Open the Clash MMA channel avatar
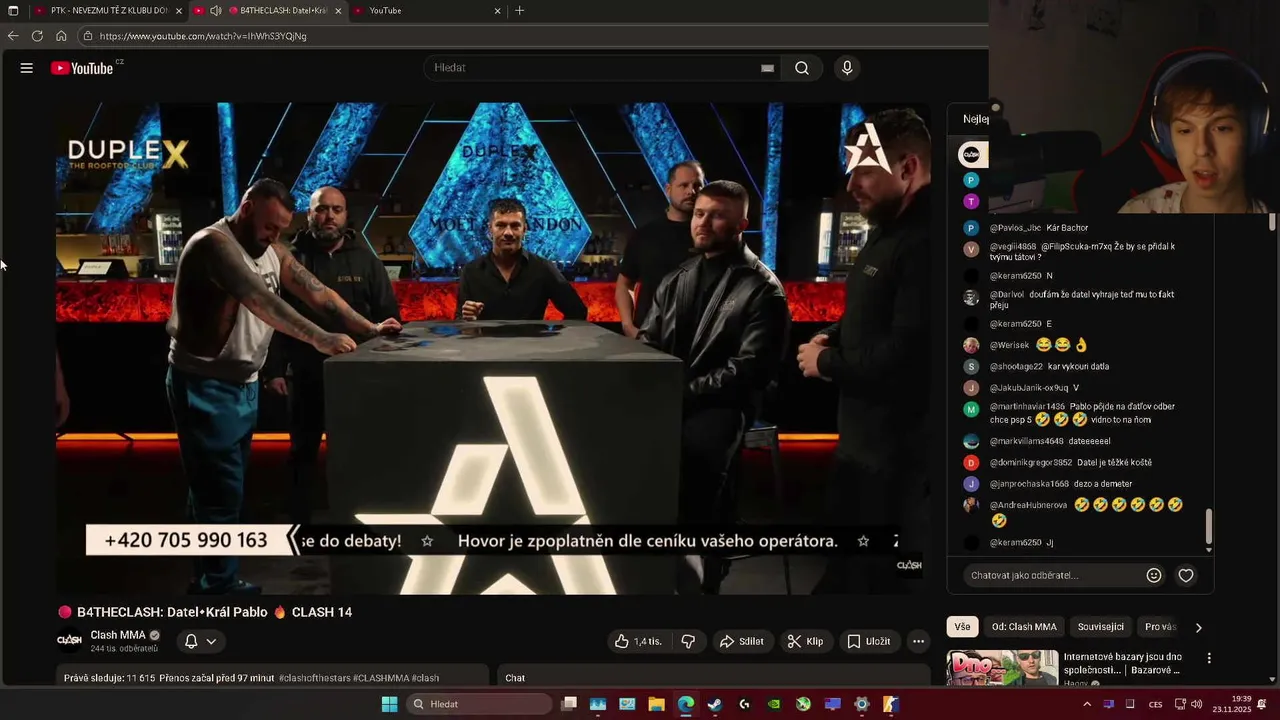The image size is (1280, 720). 70,641
